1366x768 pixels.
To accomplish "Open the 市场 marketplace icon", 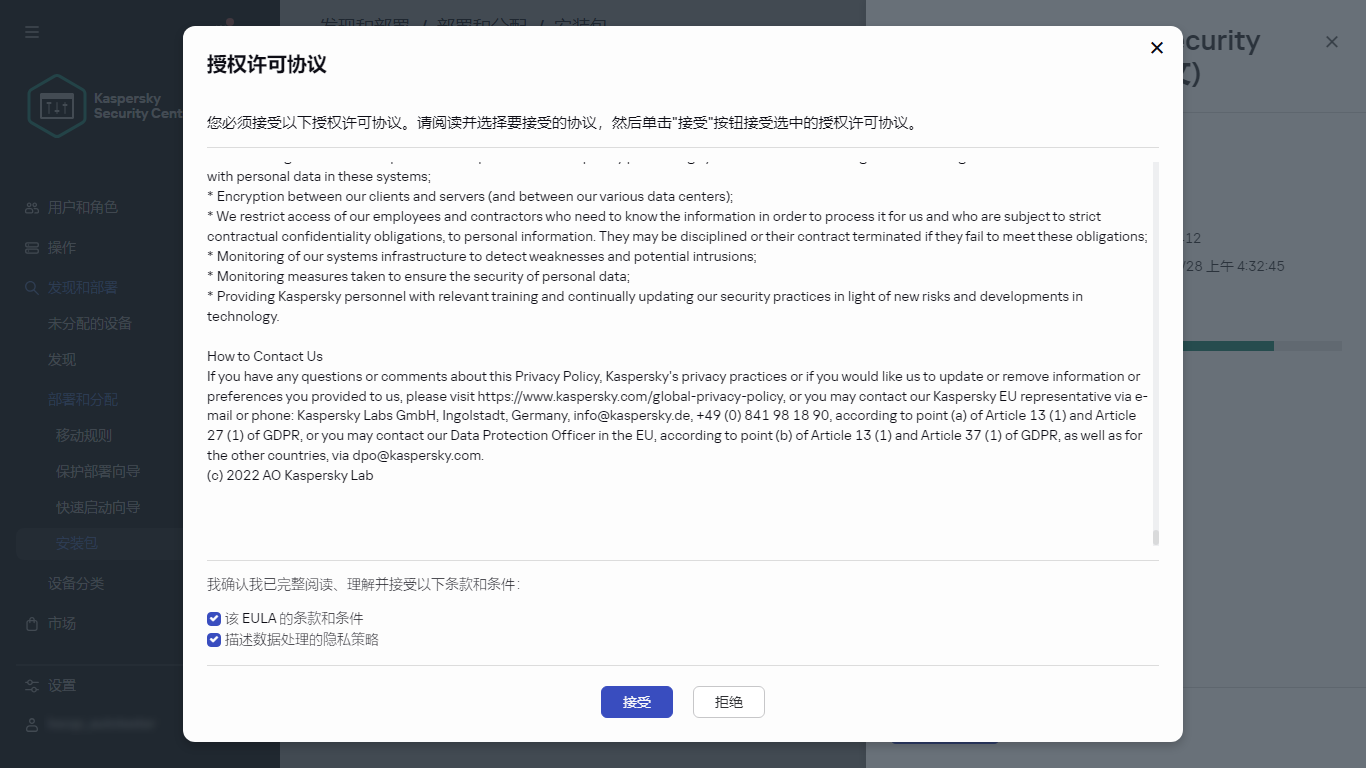I will click(31, 623).
